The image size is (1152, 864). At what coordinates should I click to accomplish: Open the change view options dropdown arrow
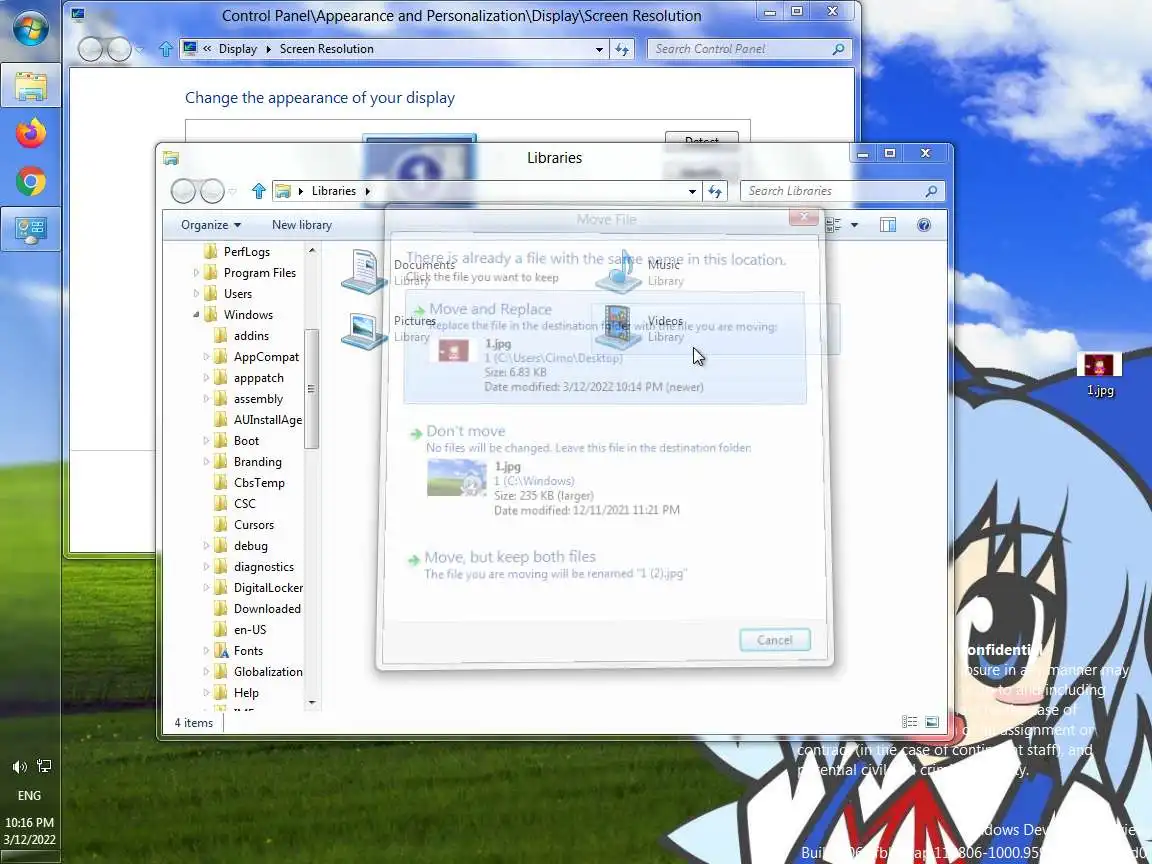tap(854, 225)
